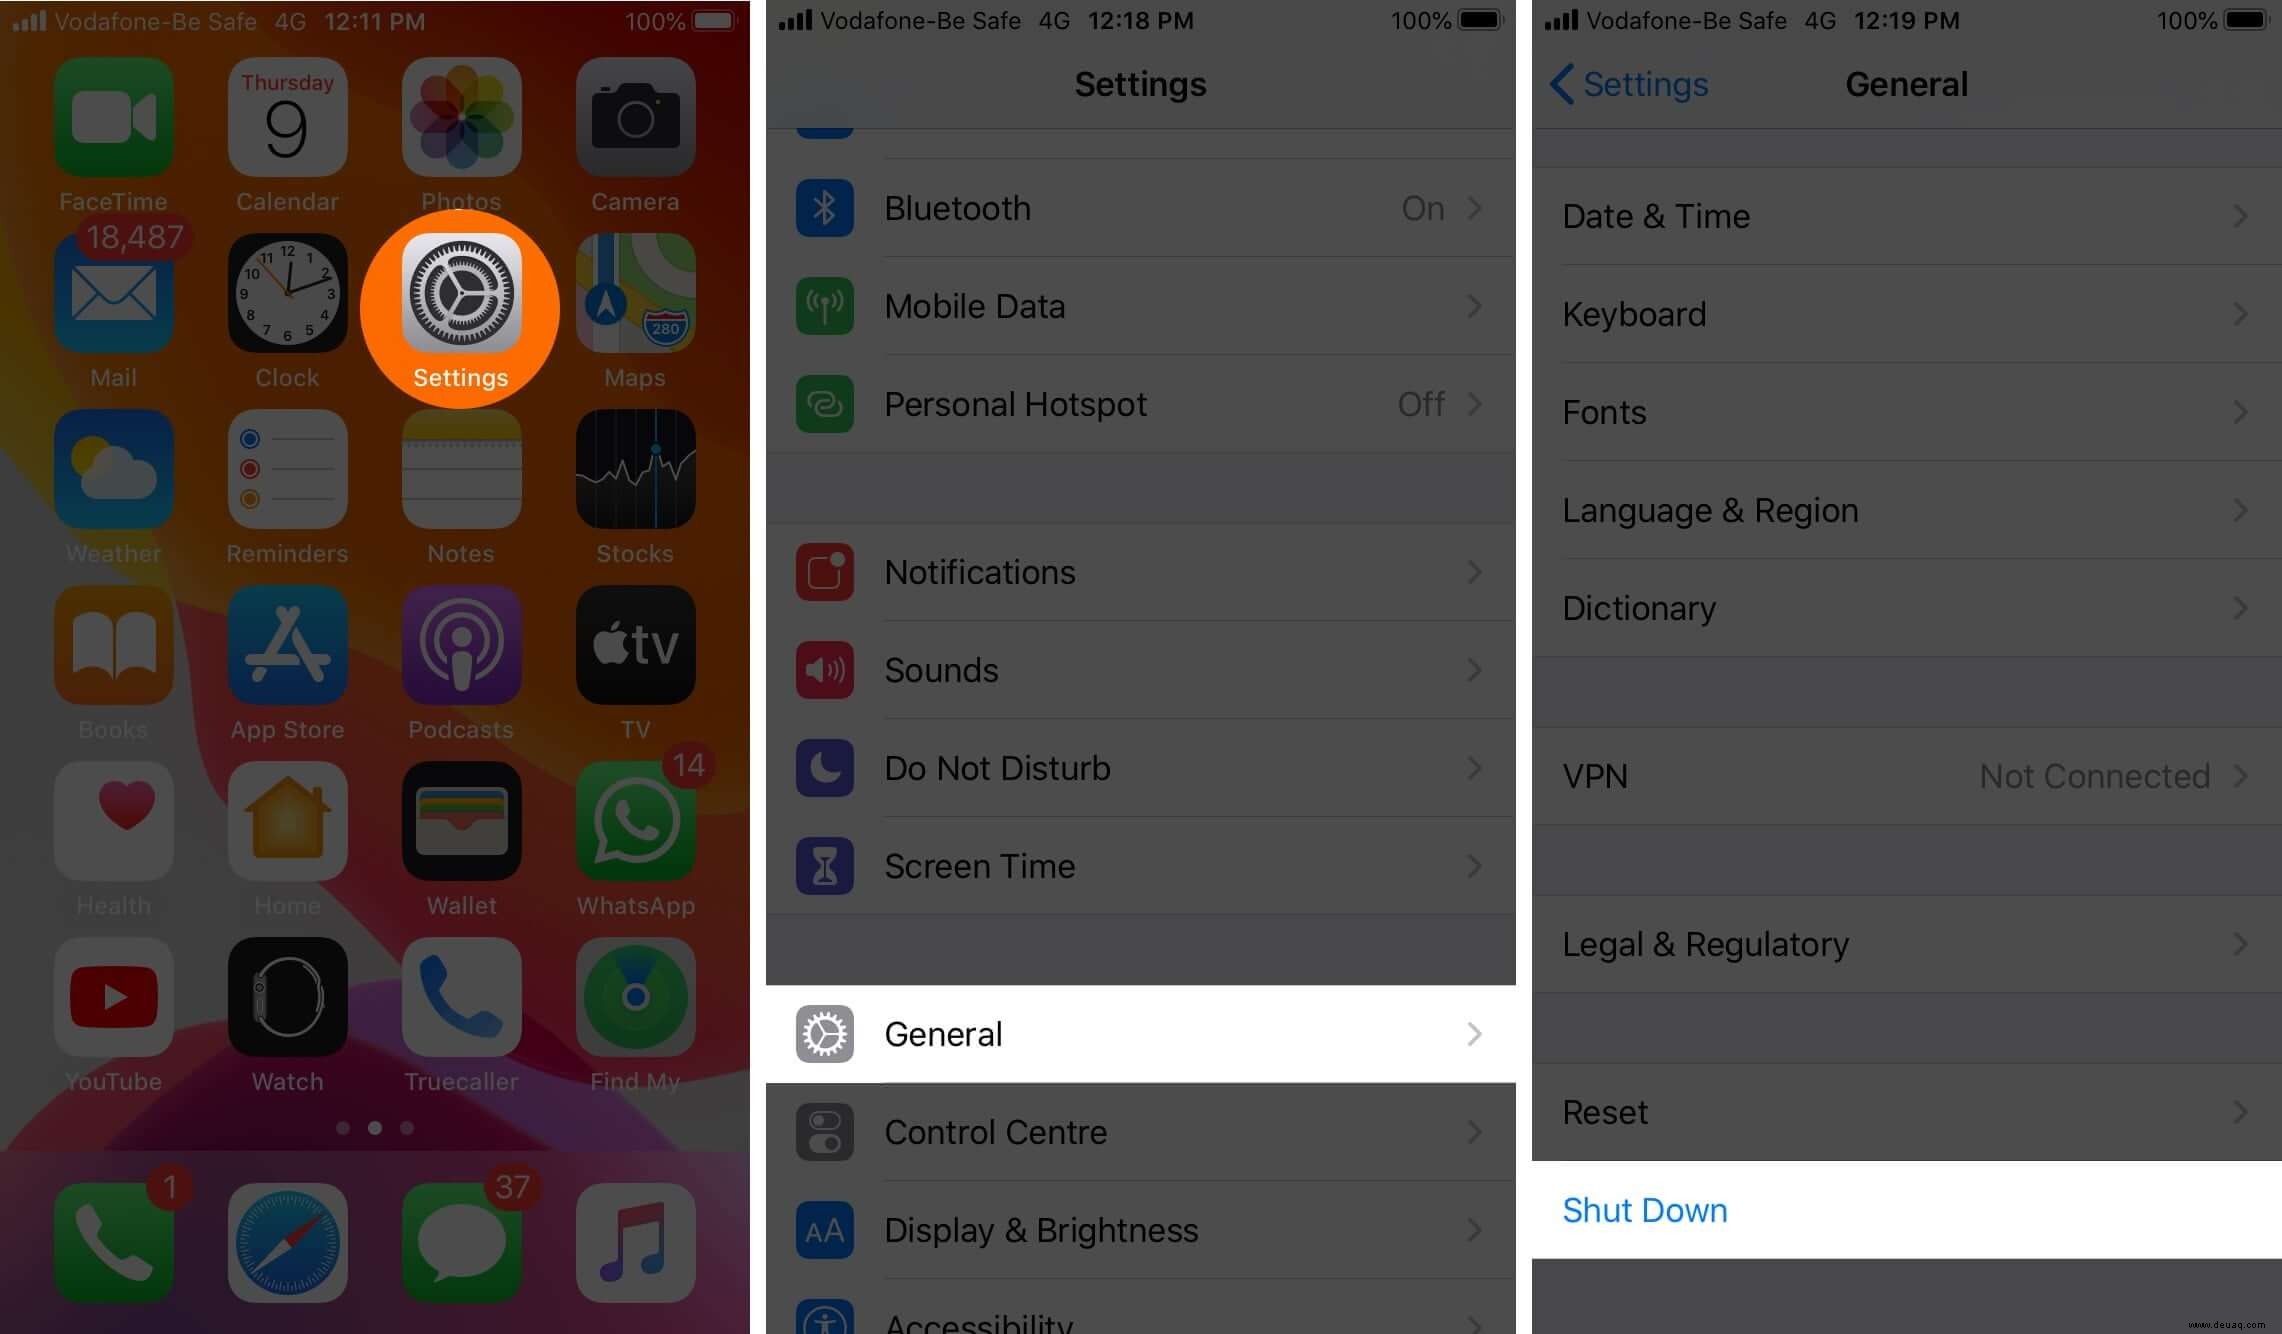Toggle Bluetooth On setting
Screen dimensions: 2282x1334
1424,206
